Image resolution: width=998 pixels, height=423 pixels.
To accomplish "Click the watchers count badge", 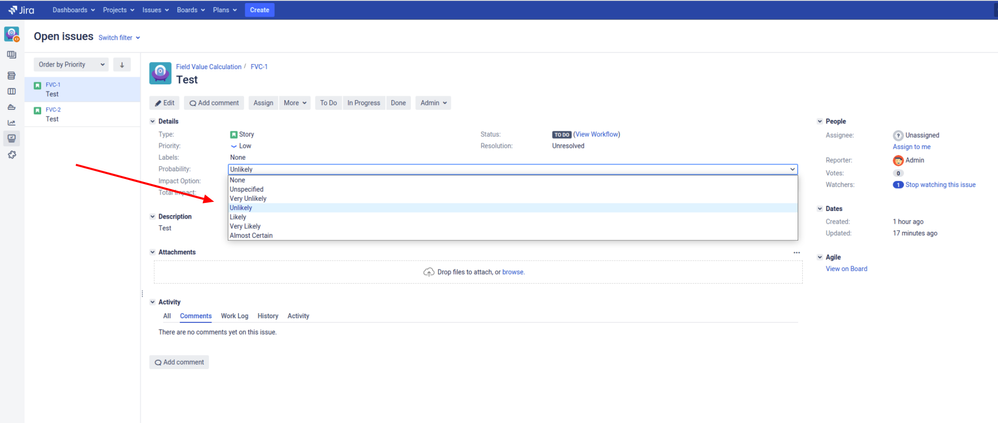I will click(898, 184).
